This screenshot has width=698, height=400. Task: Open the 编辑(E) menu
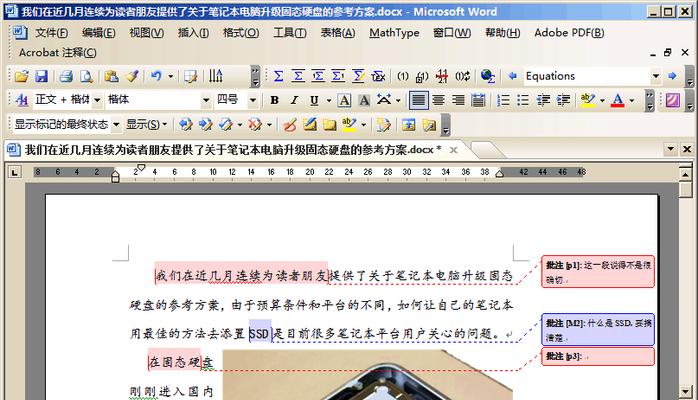pos(99,32)
